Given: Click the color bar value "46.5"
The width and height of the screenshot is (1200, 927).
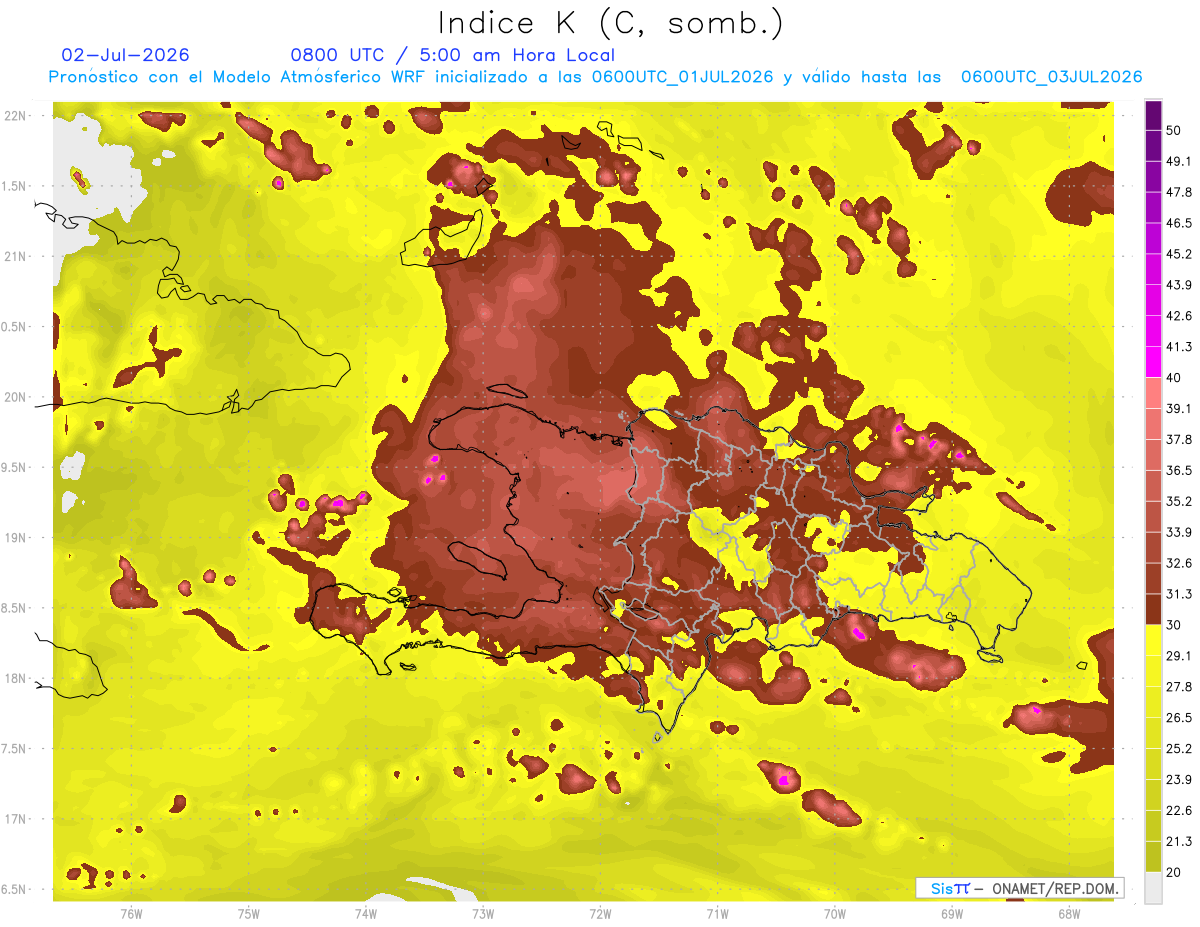Looking at the screenshot, I should point(1178,223).
